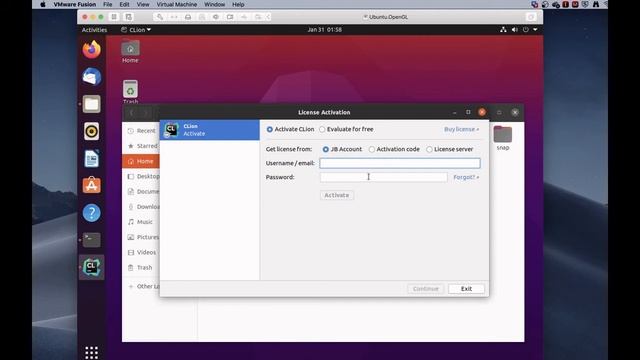Open the Home folder desktop icon
This screenshot has width=640, height=360.
tap(130, 51)
